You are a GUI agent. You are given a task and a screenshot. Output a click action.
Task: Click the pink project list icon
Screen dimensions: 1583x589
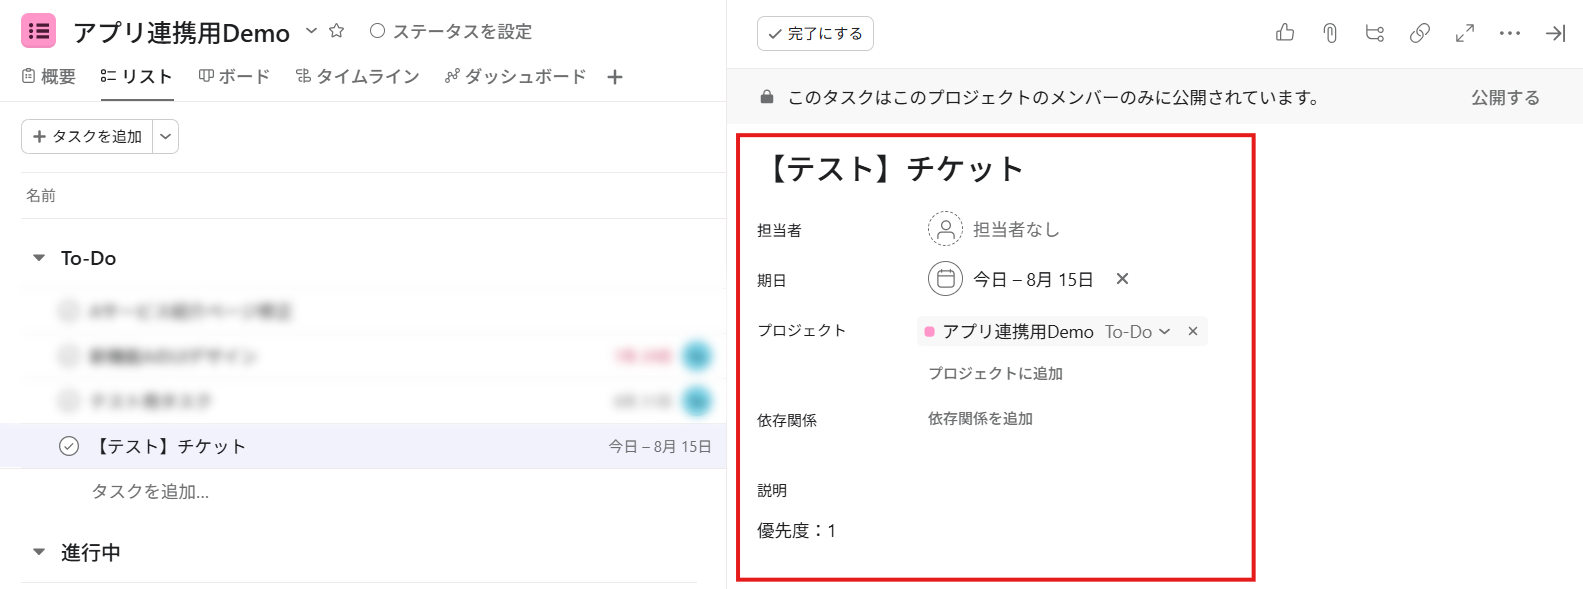(39, 31)
